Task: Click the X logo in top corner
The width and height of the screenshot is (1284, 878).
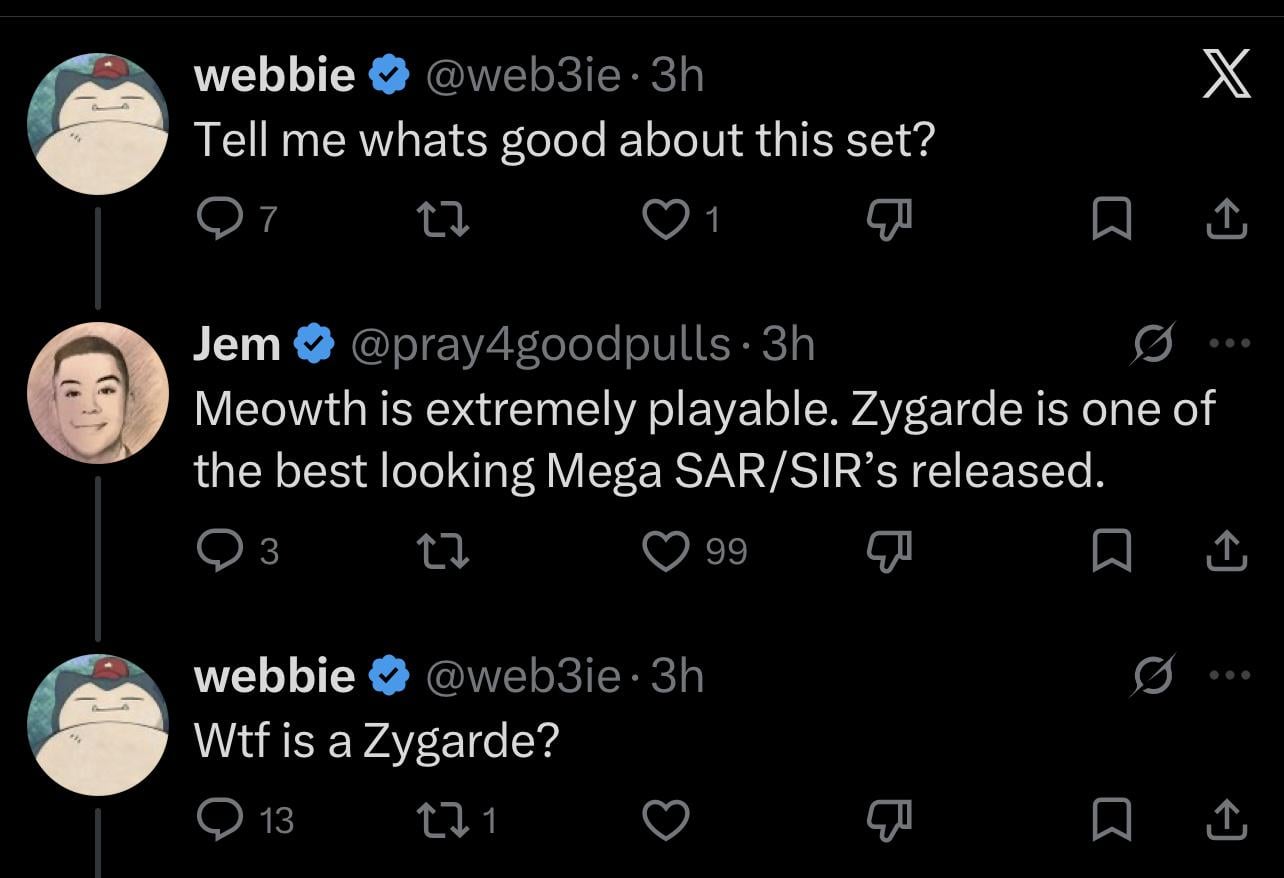Action: point(1225,77)
